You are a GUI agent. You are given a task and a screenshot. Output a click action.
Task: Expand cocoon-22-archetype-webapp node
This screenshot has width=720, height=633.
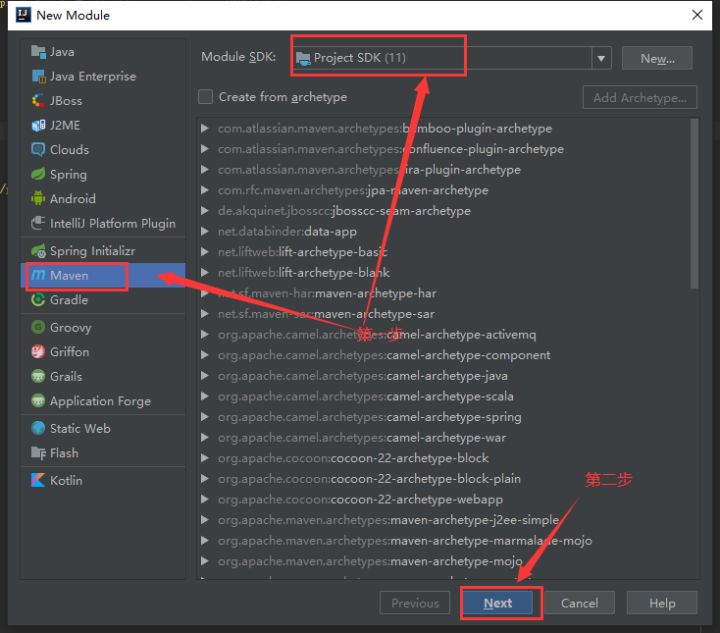(205, 499)
